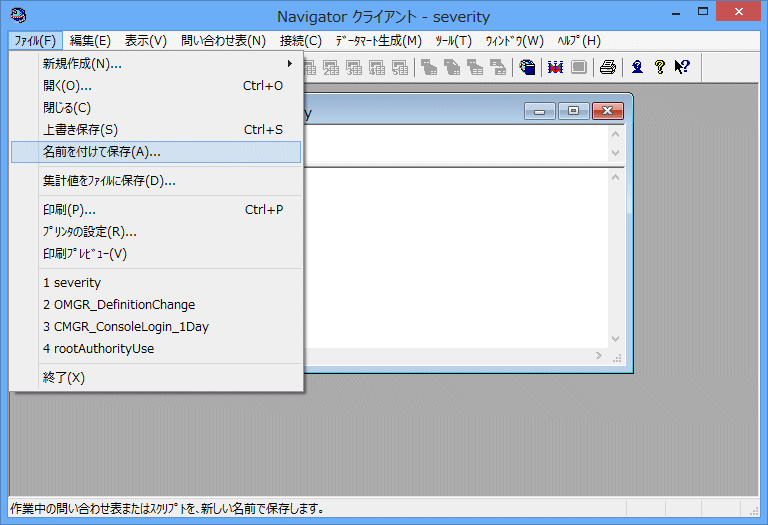Viewport: 768px width, 525px height.
Task: Click the red and blue butterfly icon
Action: (x=555, y=67)
